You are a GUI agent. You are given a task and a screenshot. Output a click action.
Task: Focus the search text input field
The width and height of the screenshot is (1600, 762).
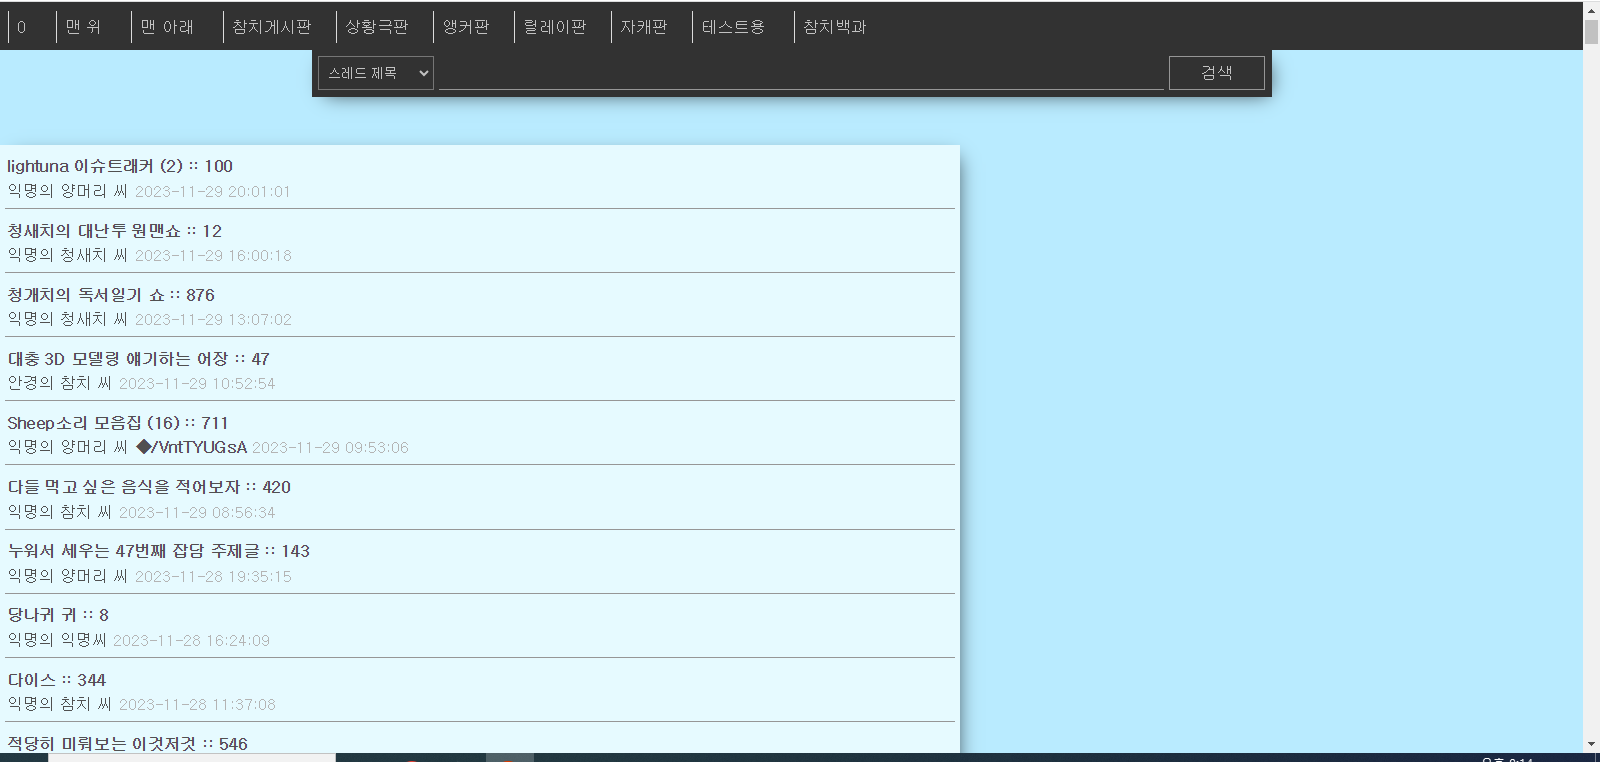(x=801, y=73)
